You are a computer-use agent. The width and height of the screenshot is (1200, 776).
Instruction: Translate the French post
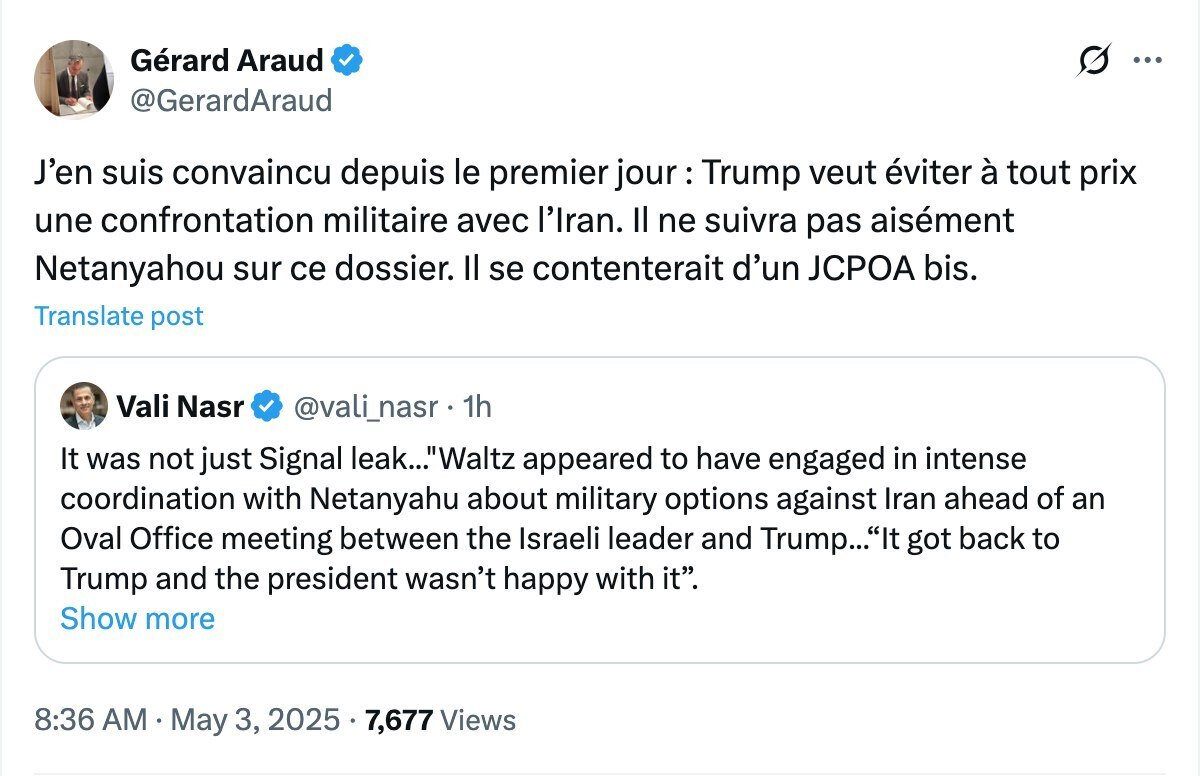point(119,316)
